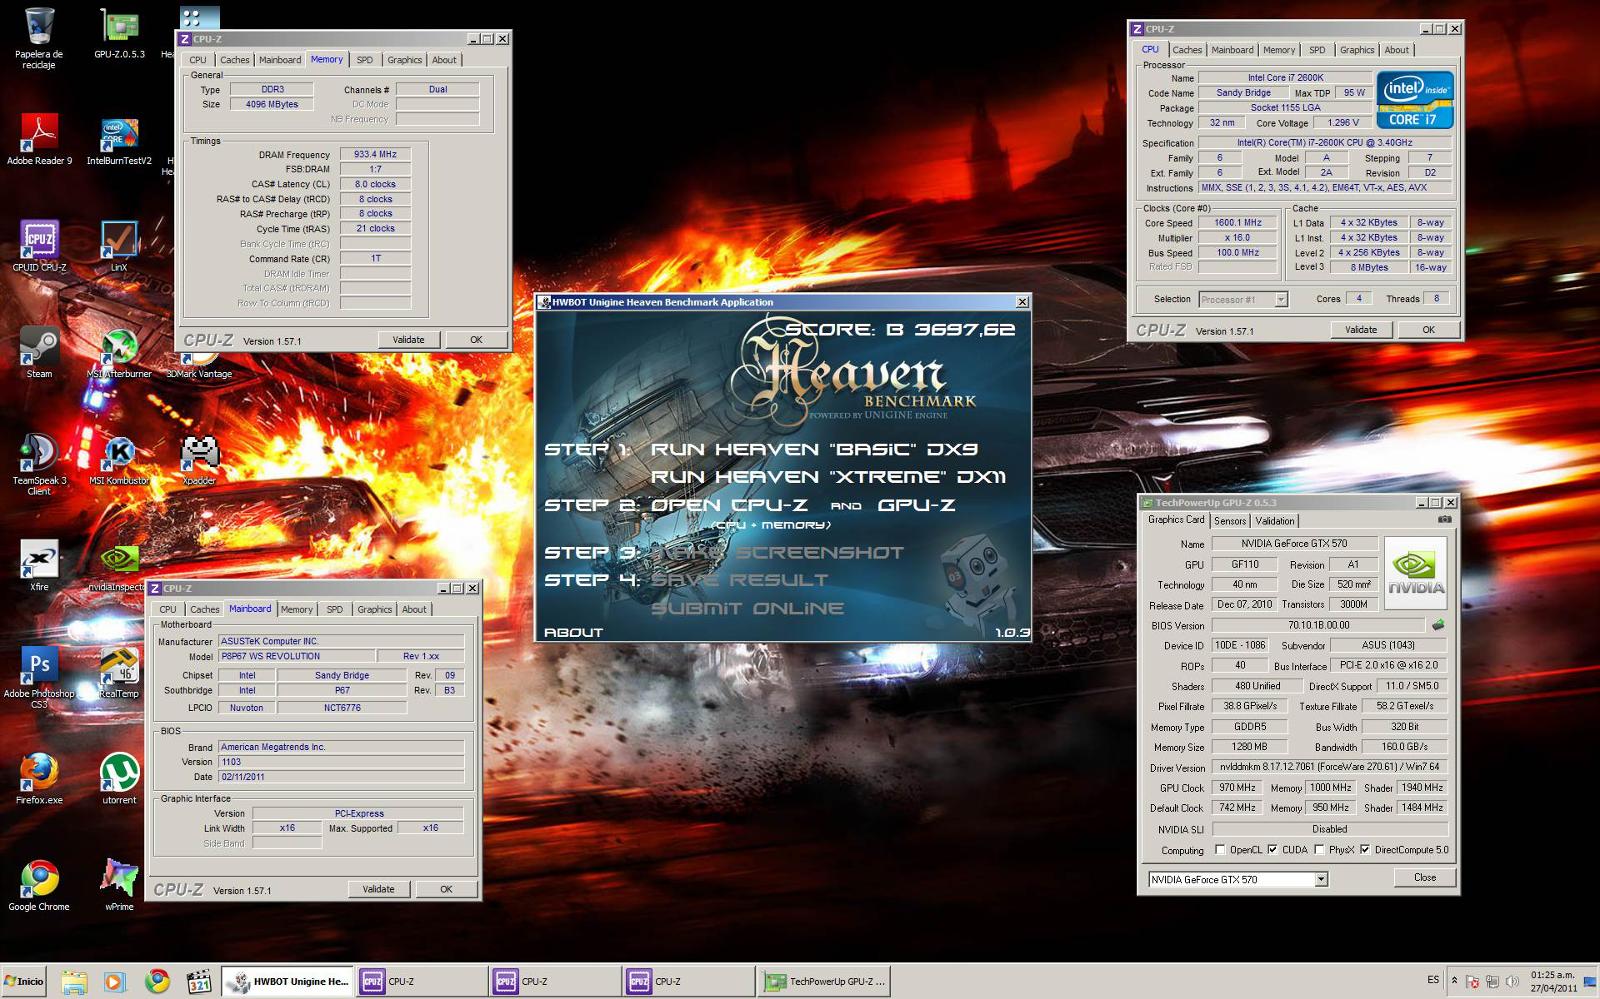Open Chrome pinned taskbar icon
The height and width of the screenshot is (999, 1600).
157,981
